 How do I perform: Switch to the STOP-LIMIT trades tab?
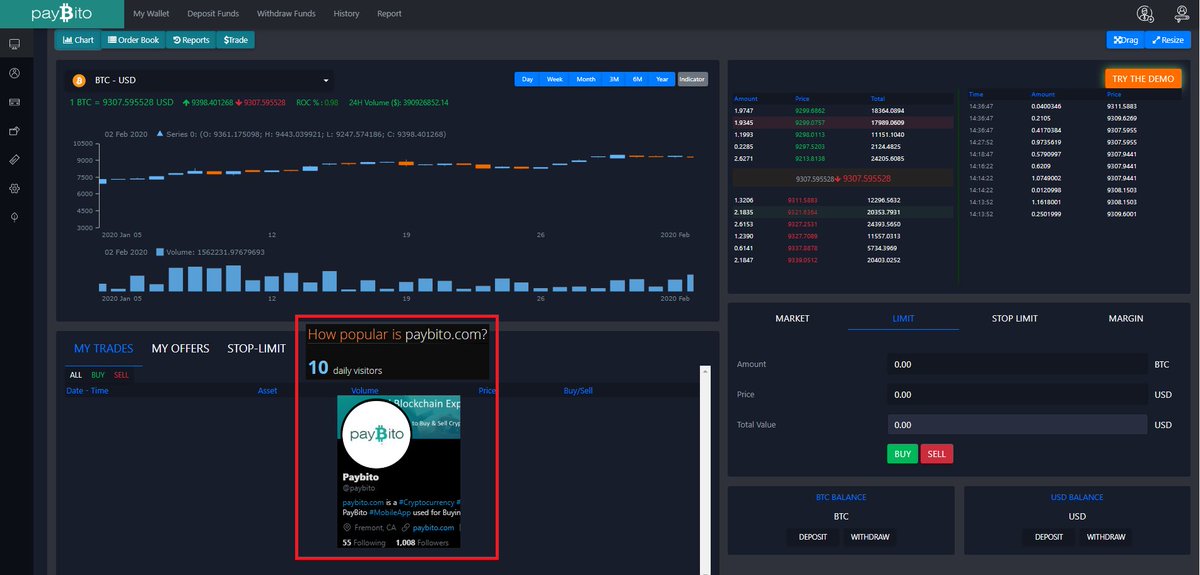[257, 348]
